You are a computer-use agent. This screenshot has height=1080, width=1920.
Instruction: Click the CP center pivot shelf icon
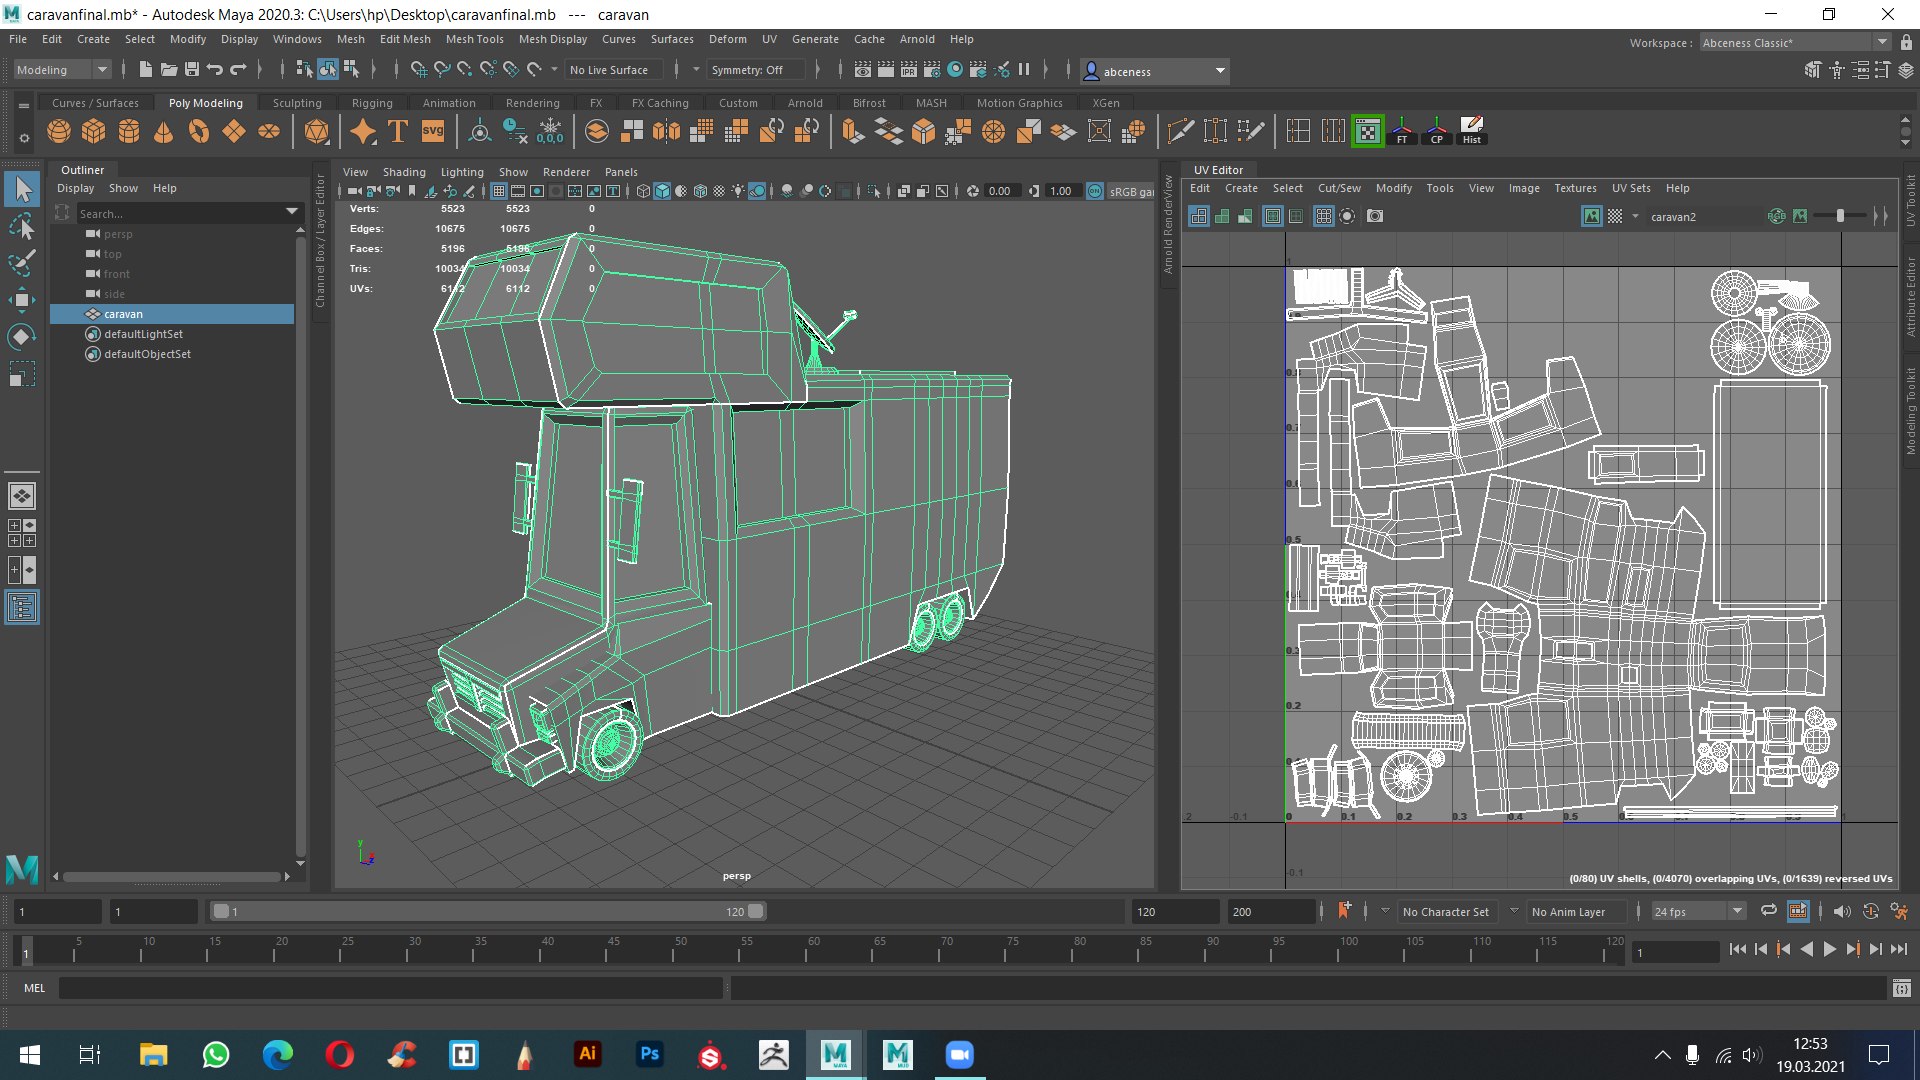click(1437, 131)
